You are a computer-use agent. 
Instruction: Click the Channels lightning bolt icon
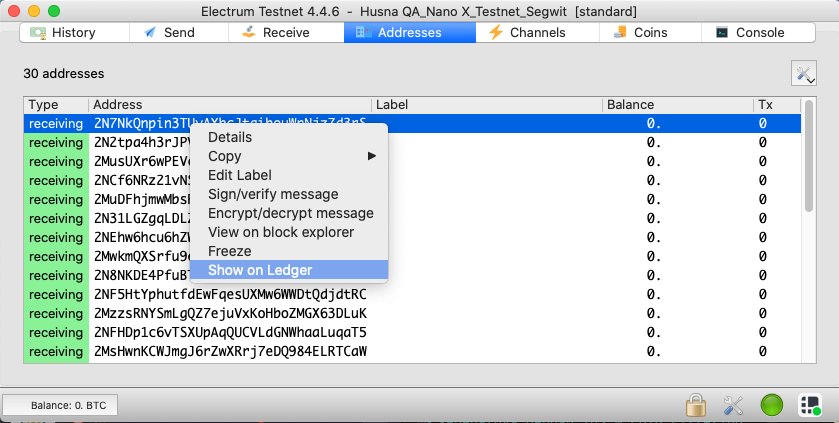coord(496,32)
